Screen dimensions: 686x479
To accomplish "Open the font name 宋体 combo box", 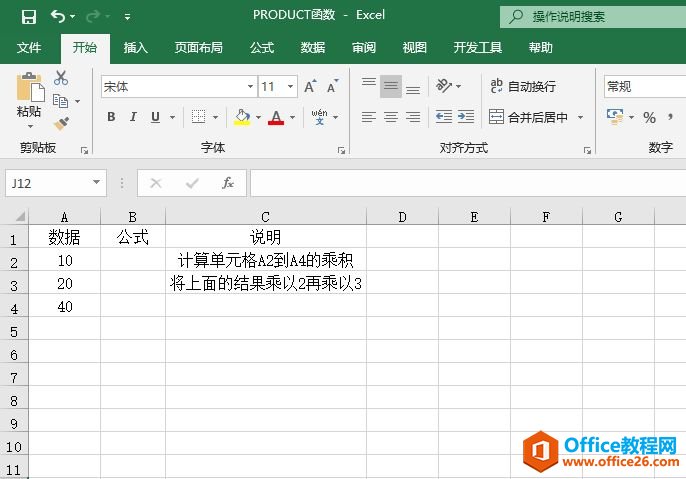I will click(178, 87).
